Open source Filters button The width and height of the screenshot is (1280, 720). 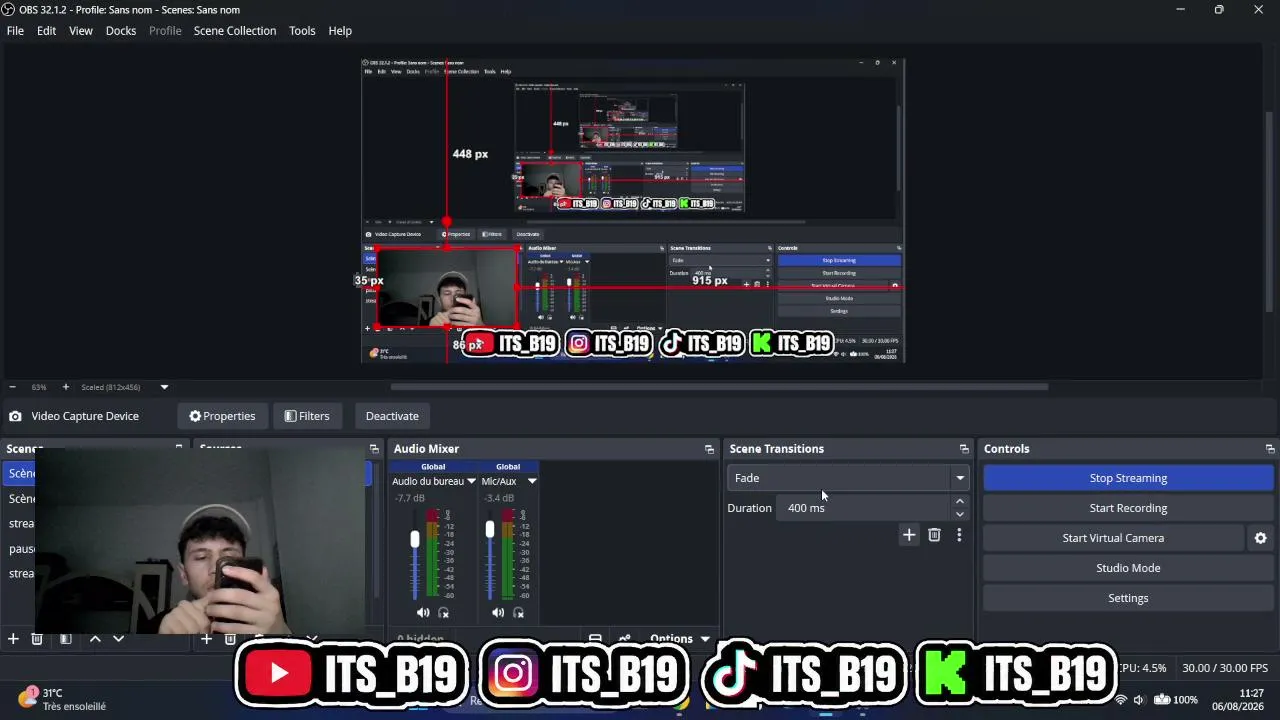coord(306,416)
